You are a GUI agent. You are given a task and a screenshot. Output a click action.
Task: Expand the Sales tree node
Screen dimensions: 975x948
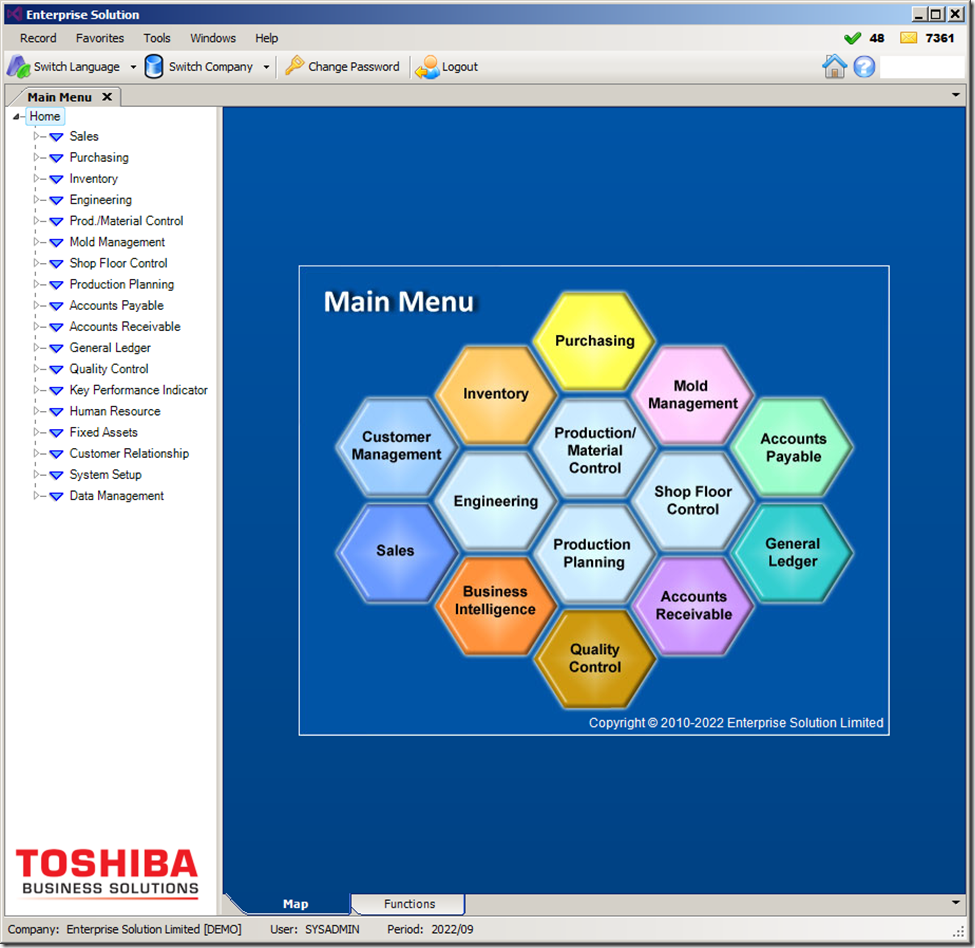(x=36, y=136)
